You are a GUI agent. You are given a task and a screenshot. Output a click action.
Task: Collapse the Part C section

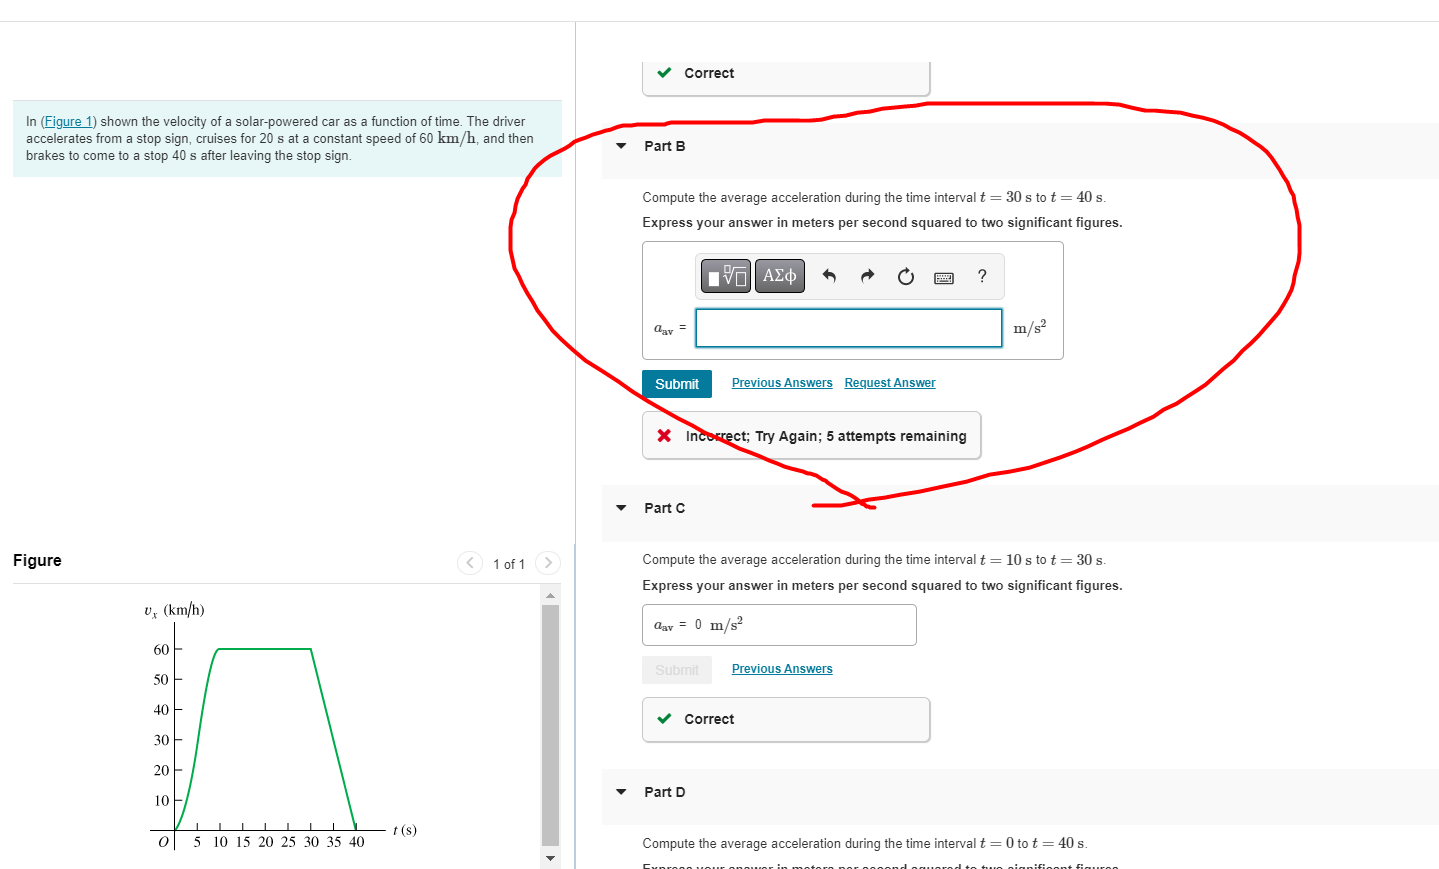coord(619,508)
